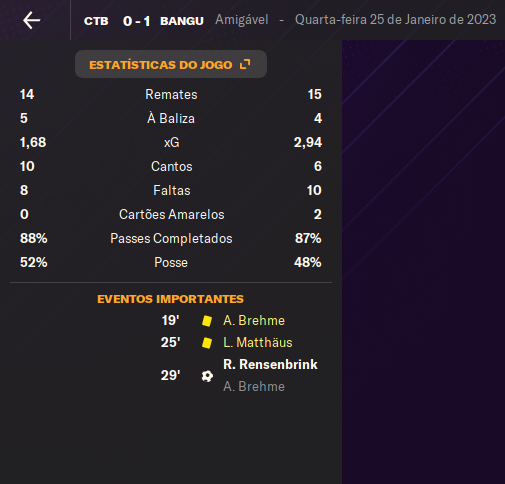Select the Passes Completados row
505x484 pixels.
coord(171,238)
